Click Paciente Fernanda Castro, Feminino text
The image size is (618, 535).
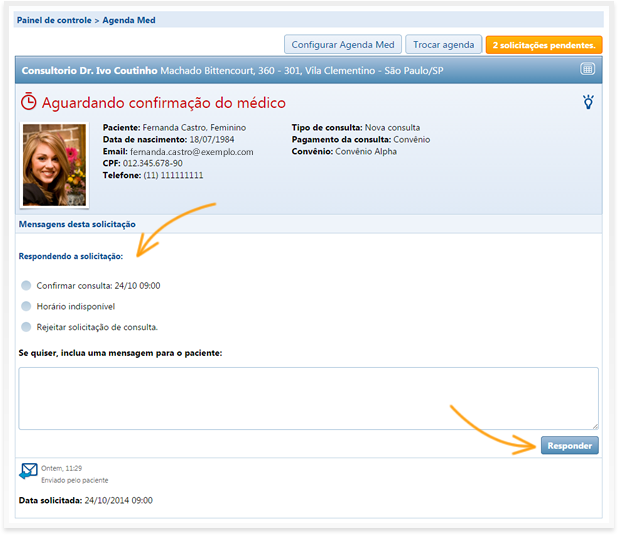pos(174,128)
